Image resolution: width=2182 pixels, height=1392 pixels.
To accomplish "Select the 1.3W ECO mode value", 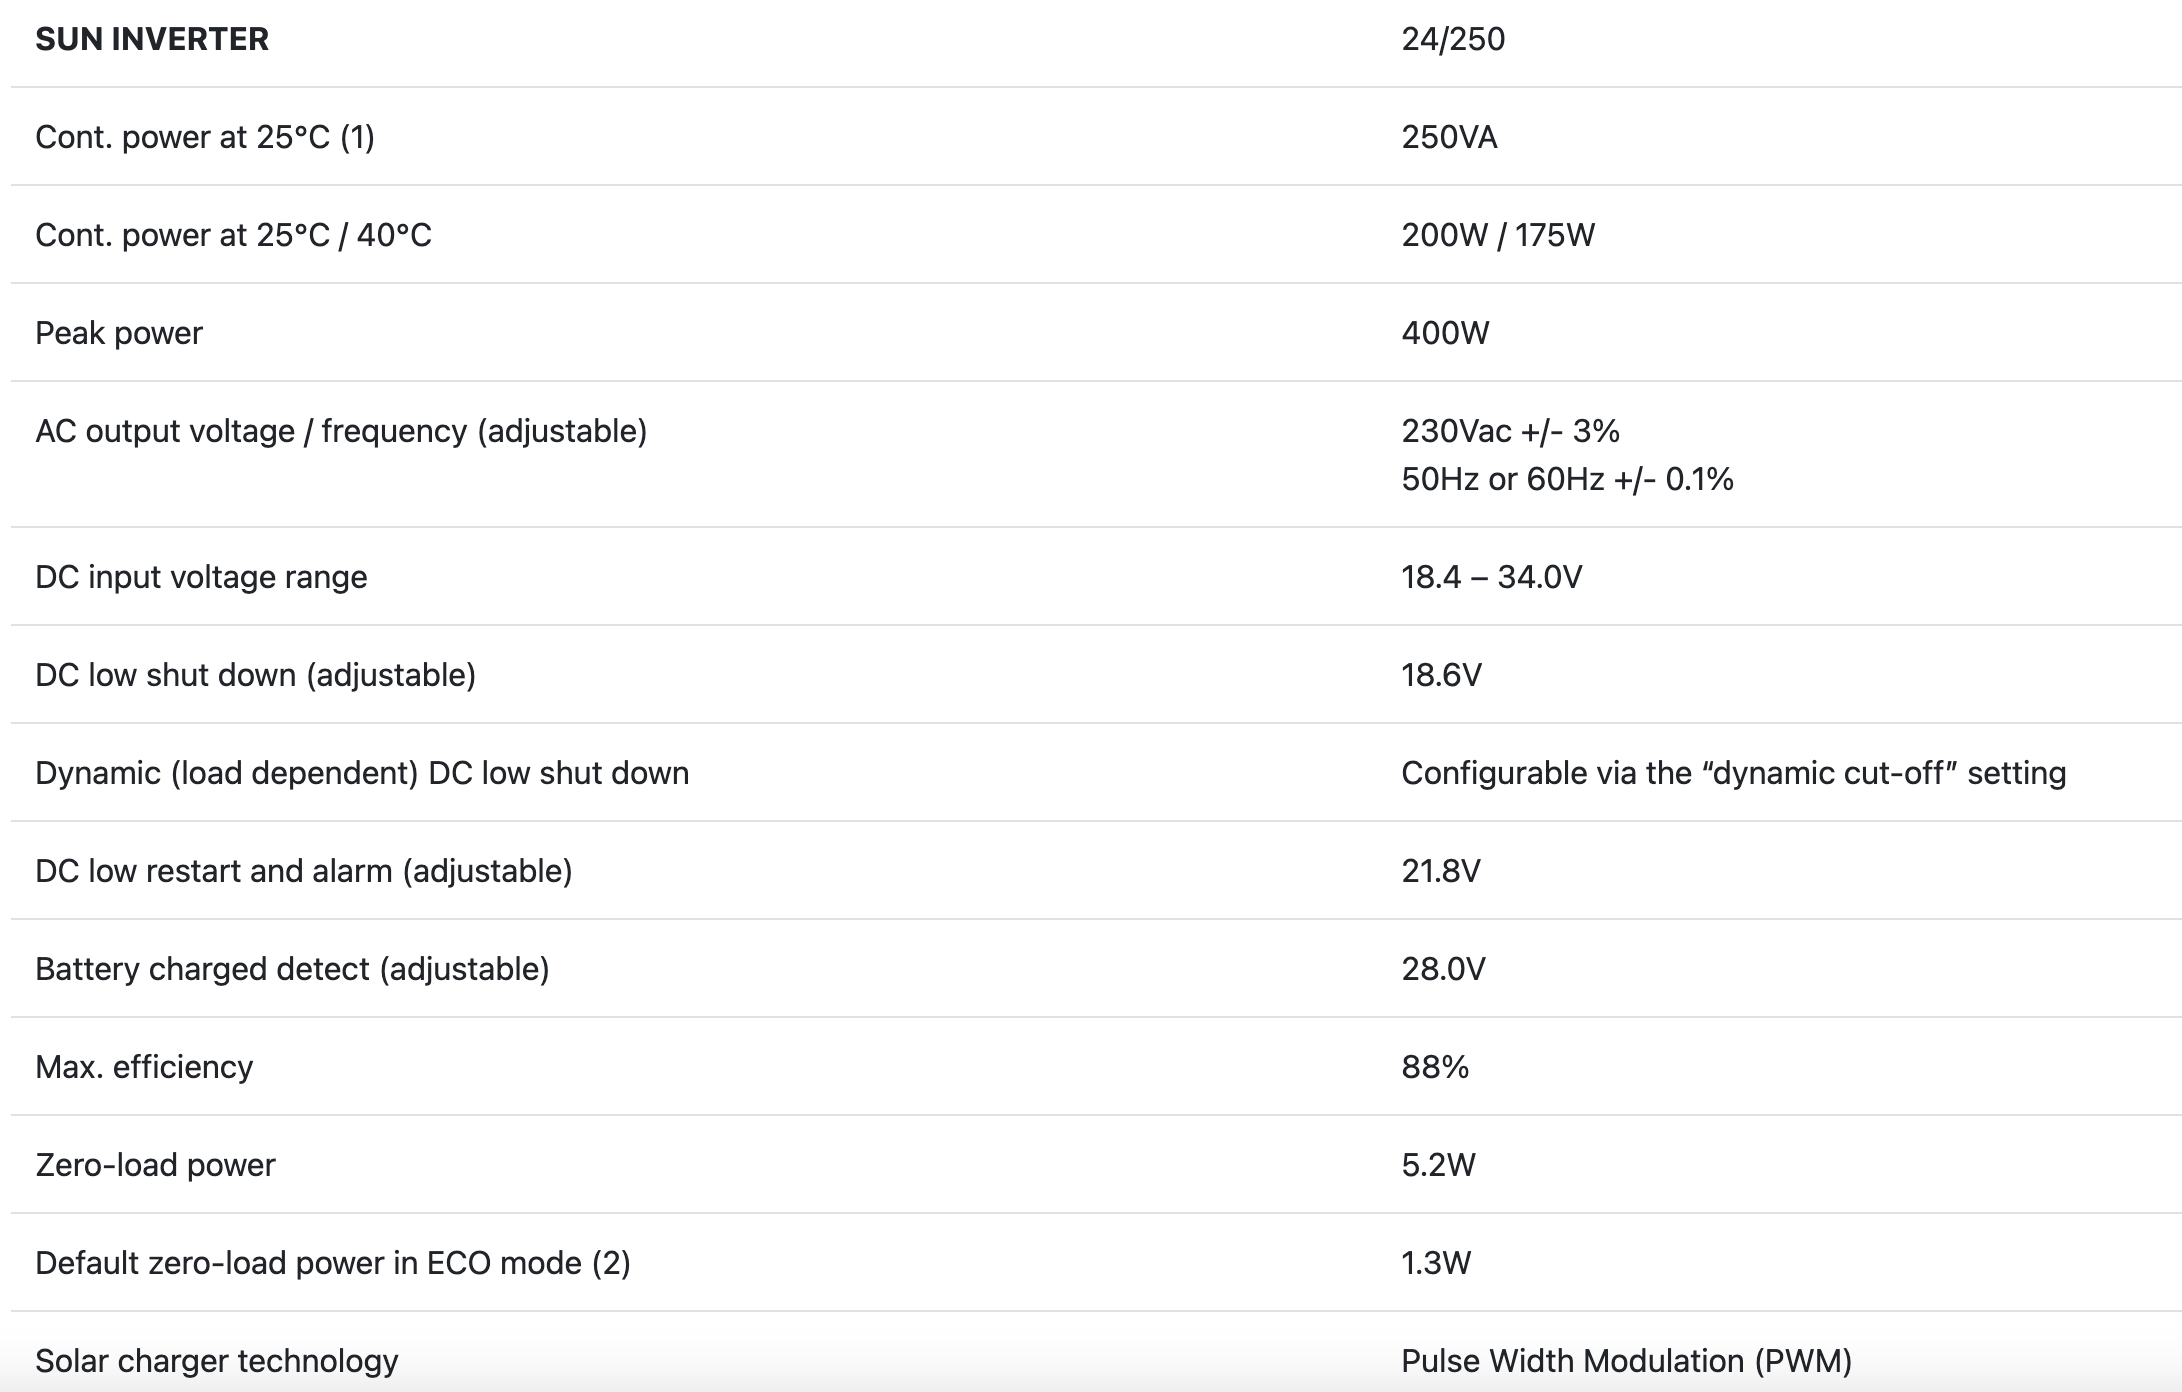I will tap(1436, 1263).
